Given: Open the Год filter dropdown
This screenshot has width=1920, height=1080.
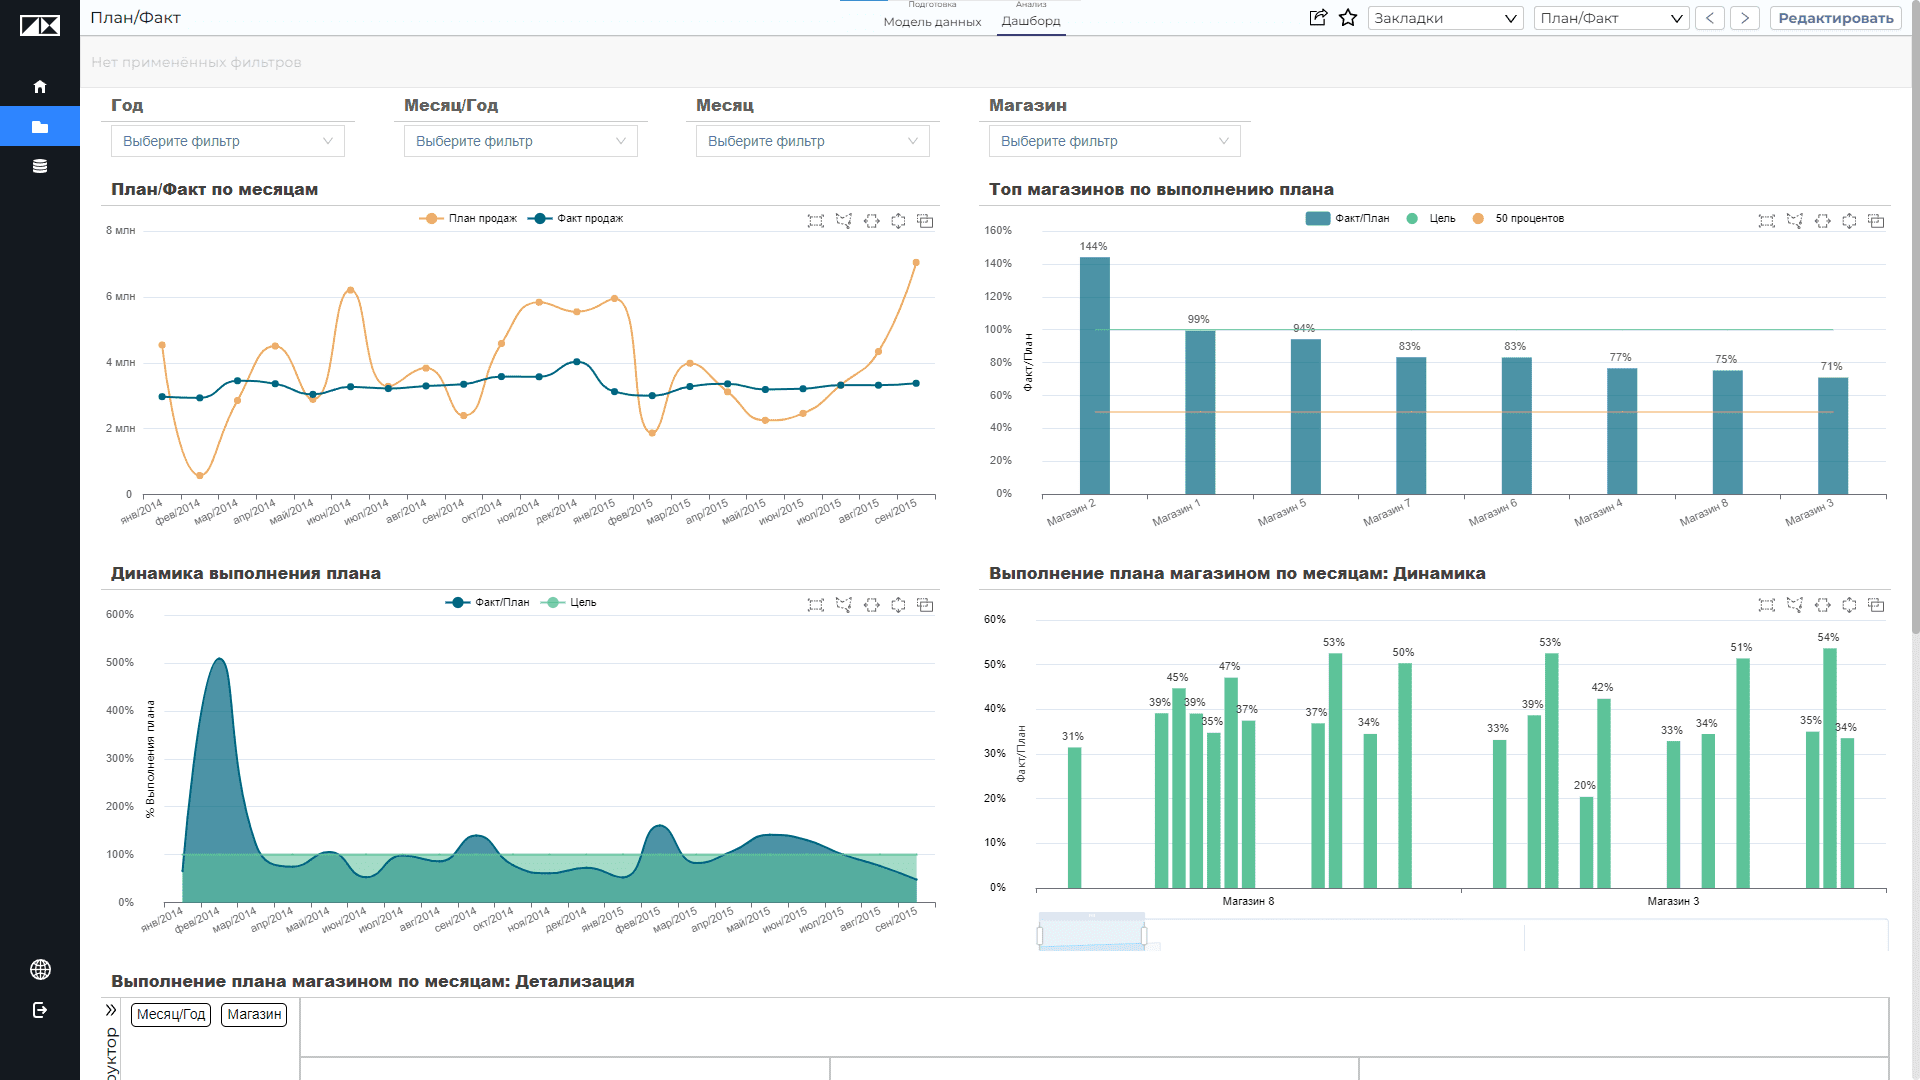Looking at the screenshot, I should click(228, 141).
